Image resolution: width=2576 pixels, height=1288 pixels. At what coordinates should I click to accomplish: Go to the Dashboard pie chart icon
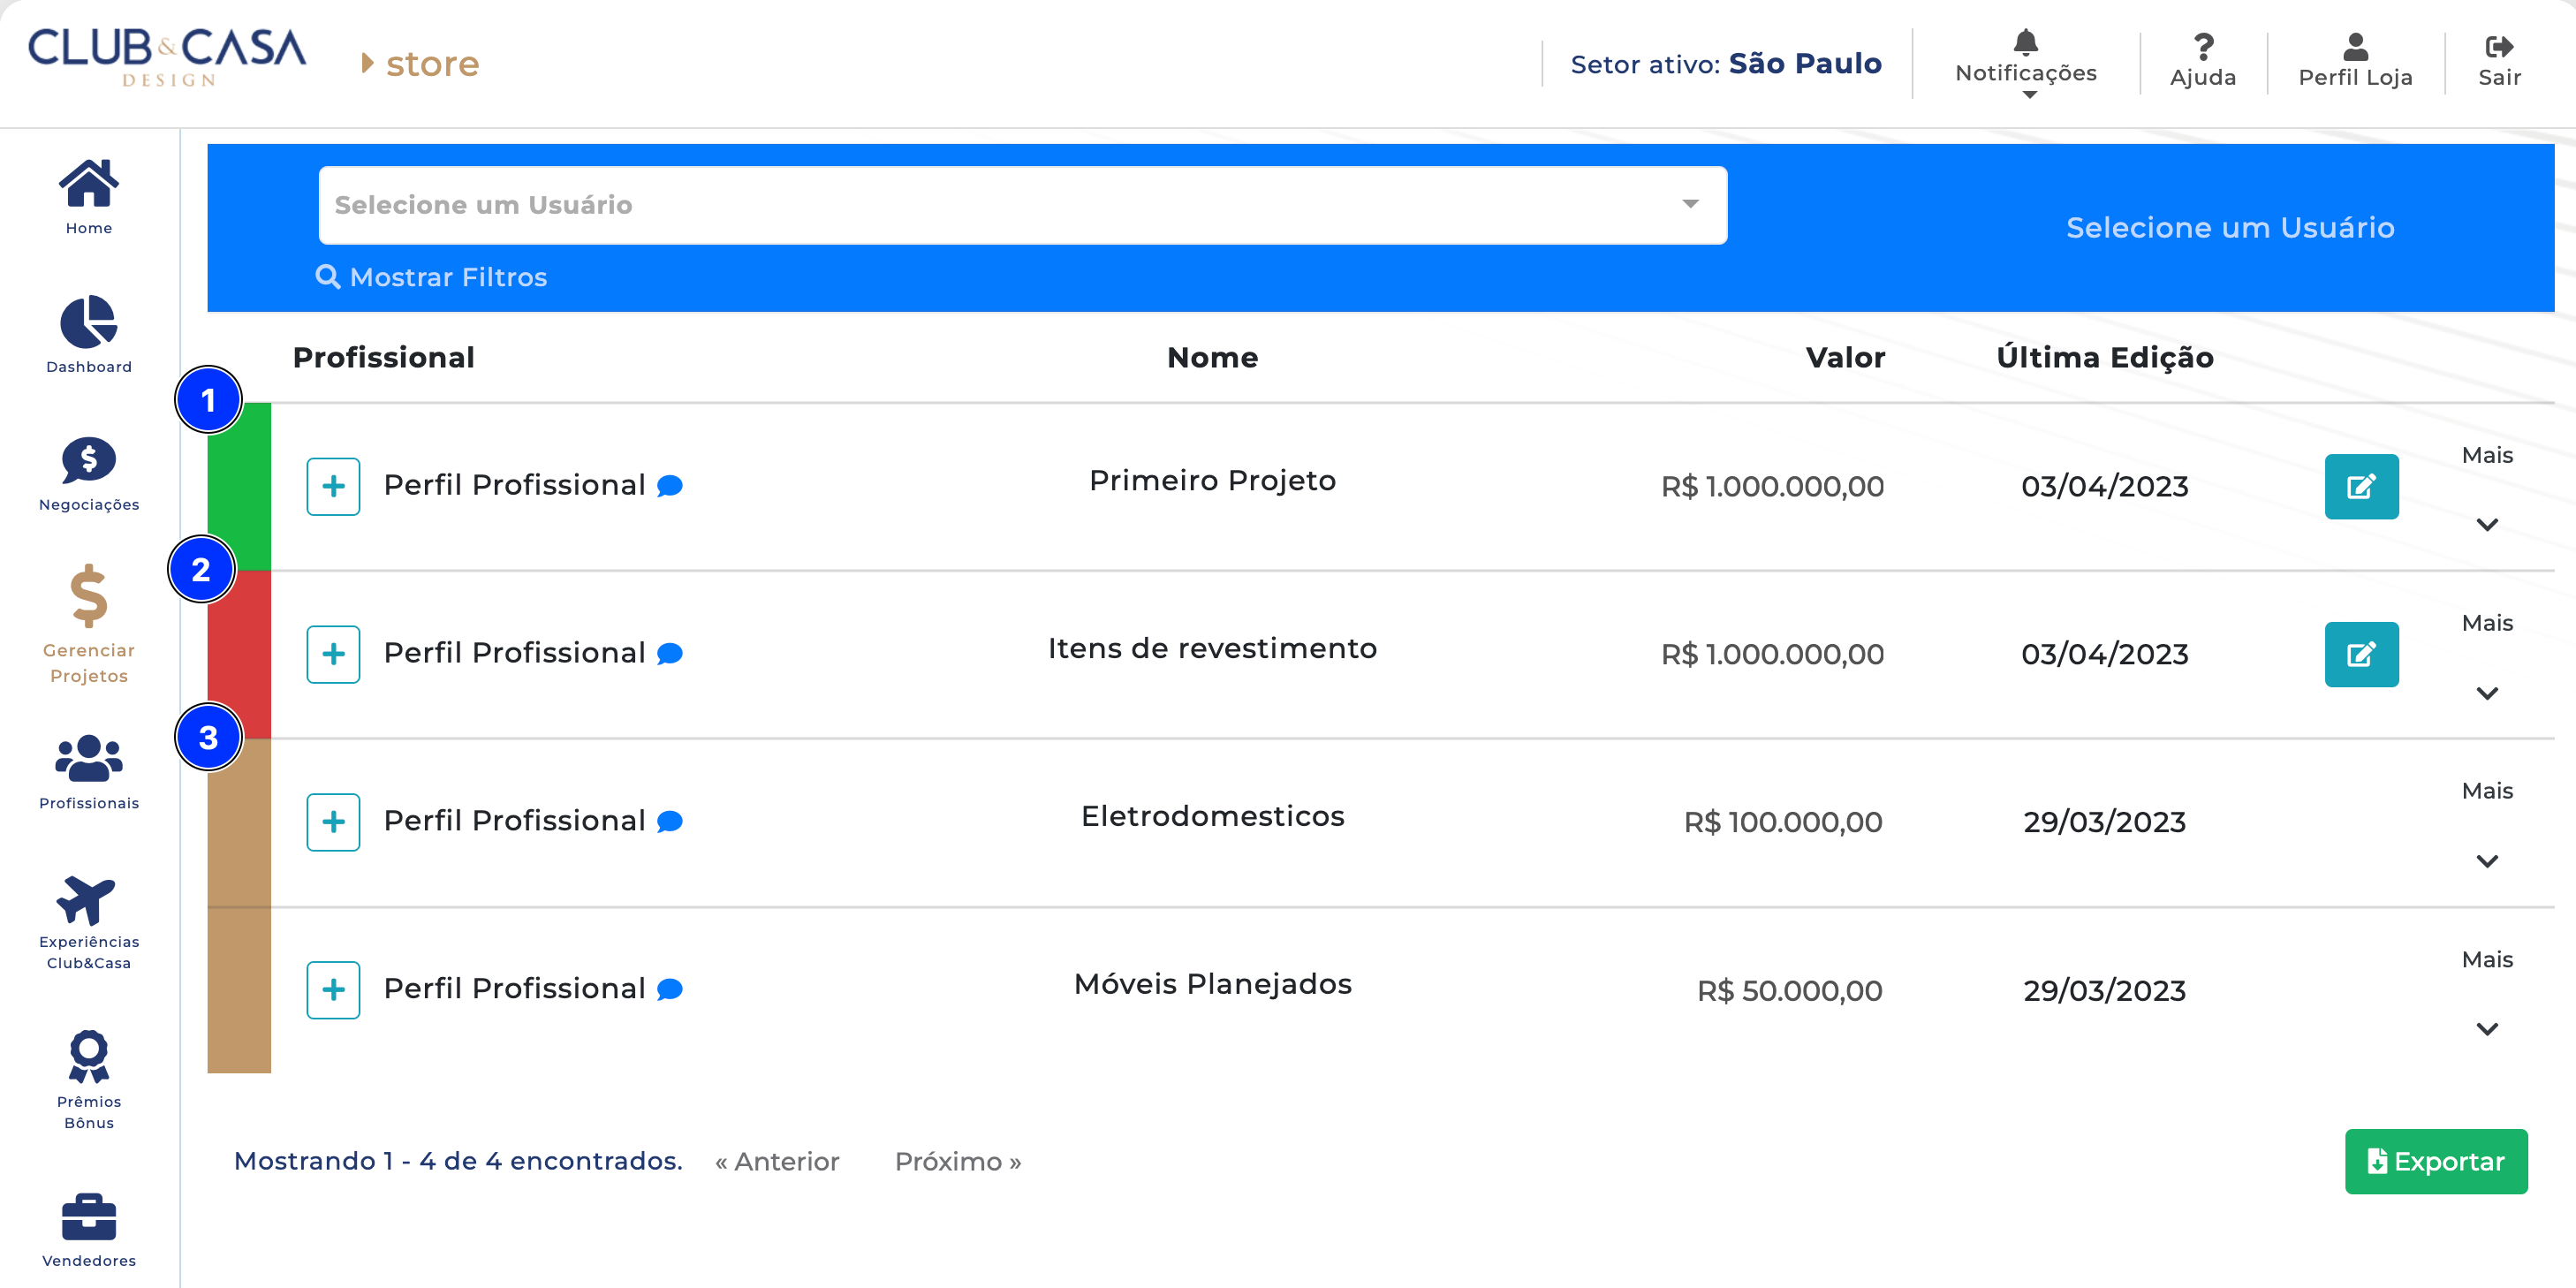[88, 323]
